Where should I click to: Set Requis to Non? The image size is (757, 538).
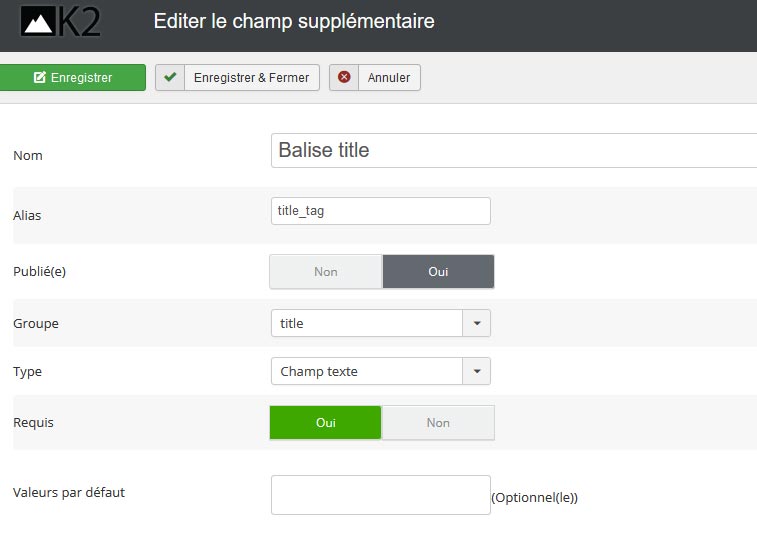pos(438,423)
